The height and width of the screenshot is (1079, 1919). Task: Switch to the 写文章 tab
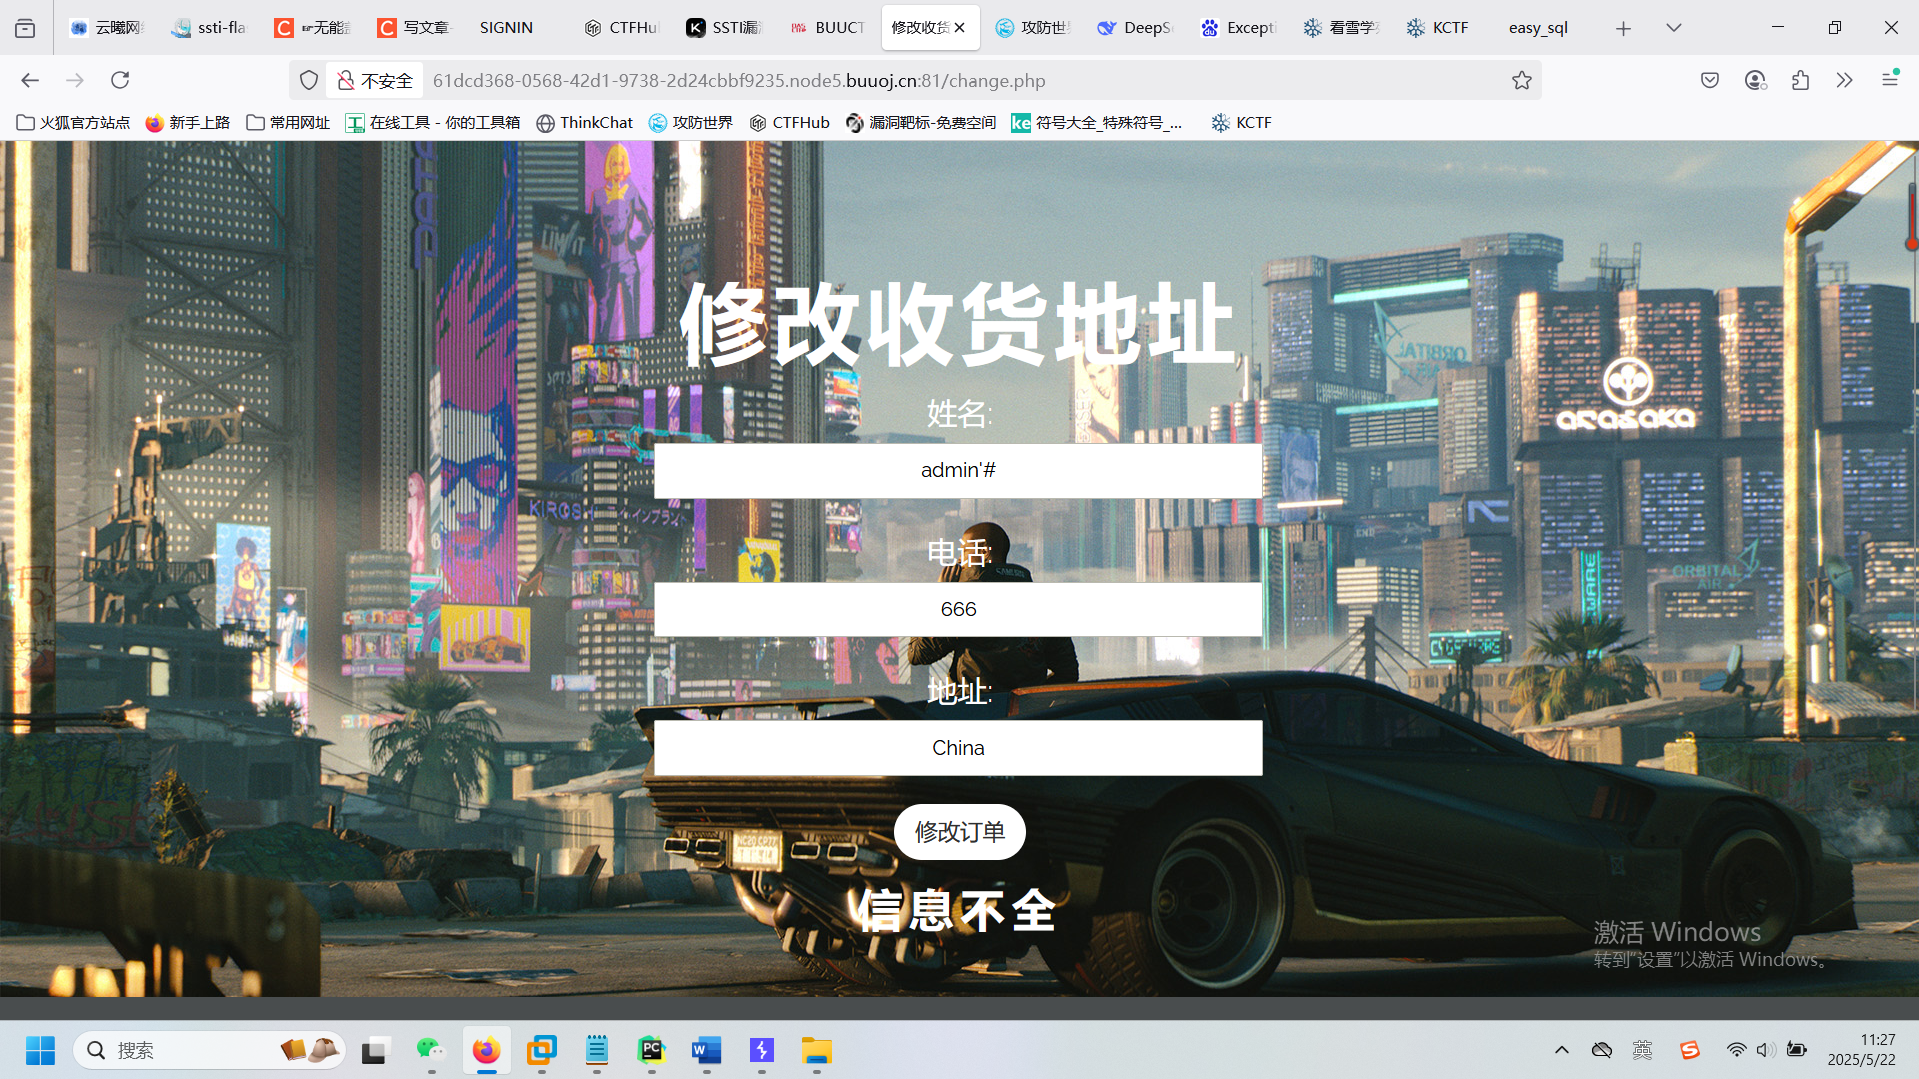[415, 28]
